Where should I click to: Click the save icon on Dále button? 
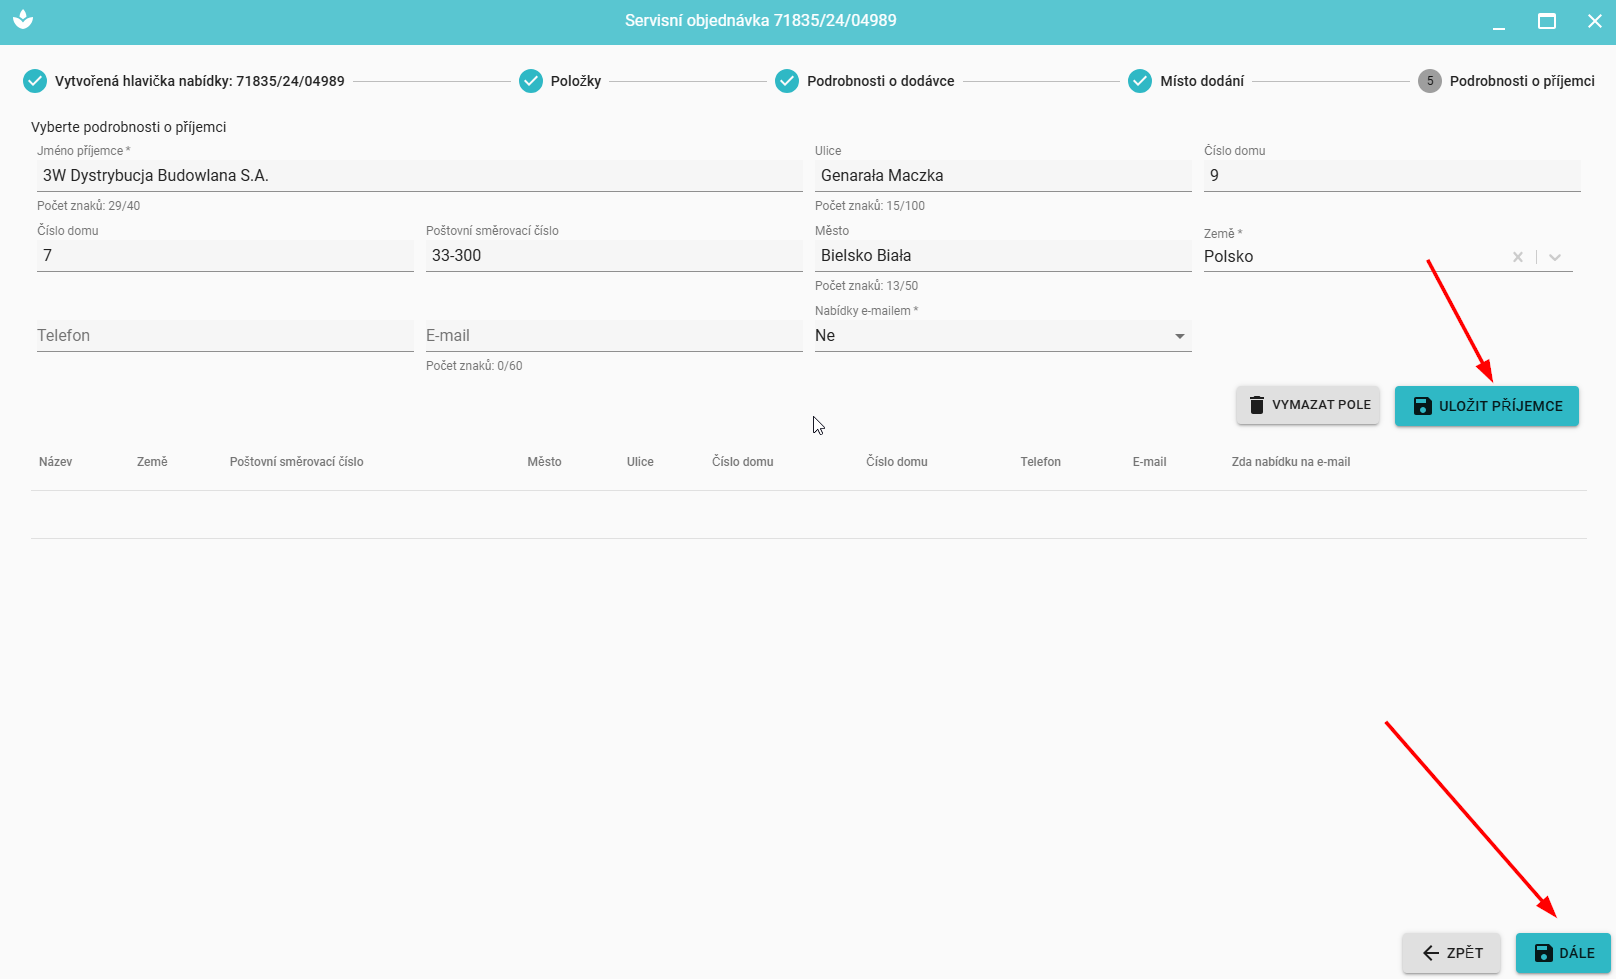point(1543,953)
